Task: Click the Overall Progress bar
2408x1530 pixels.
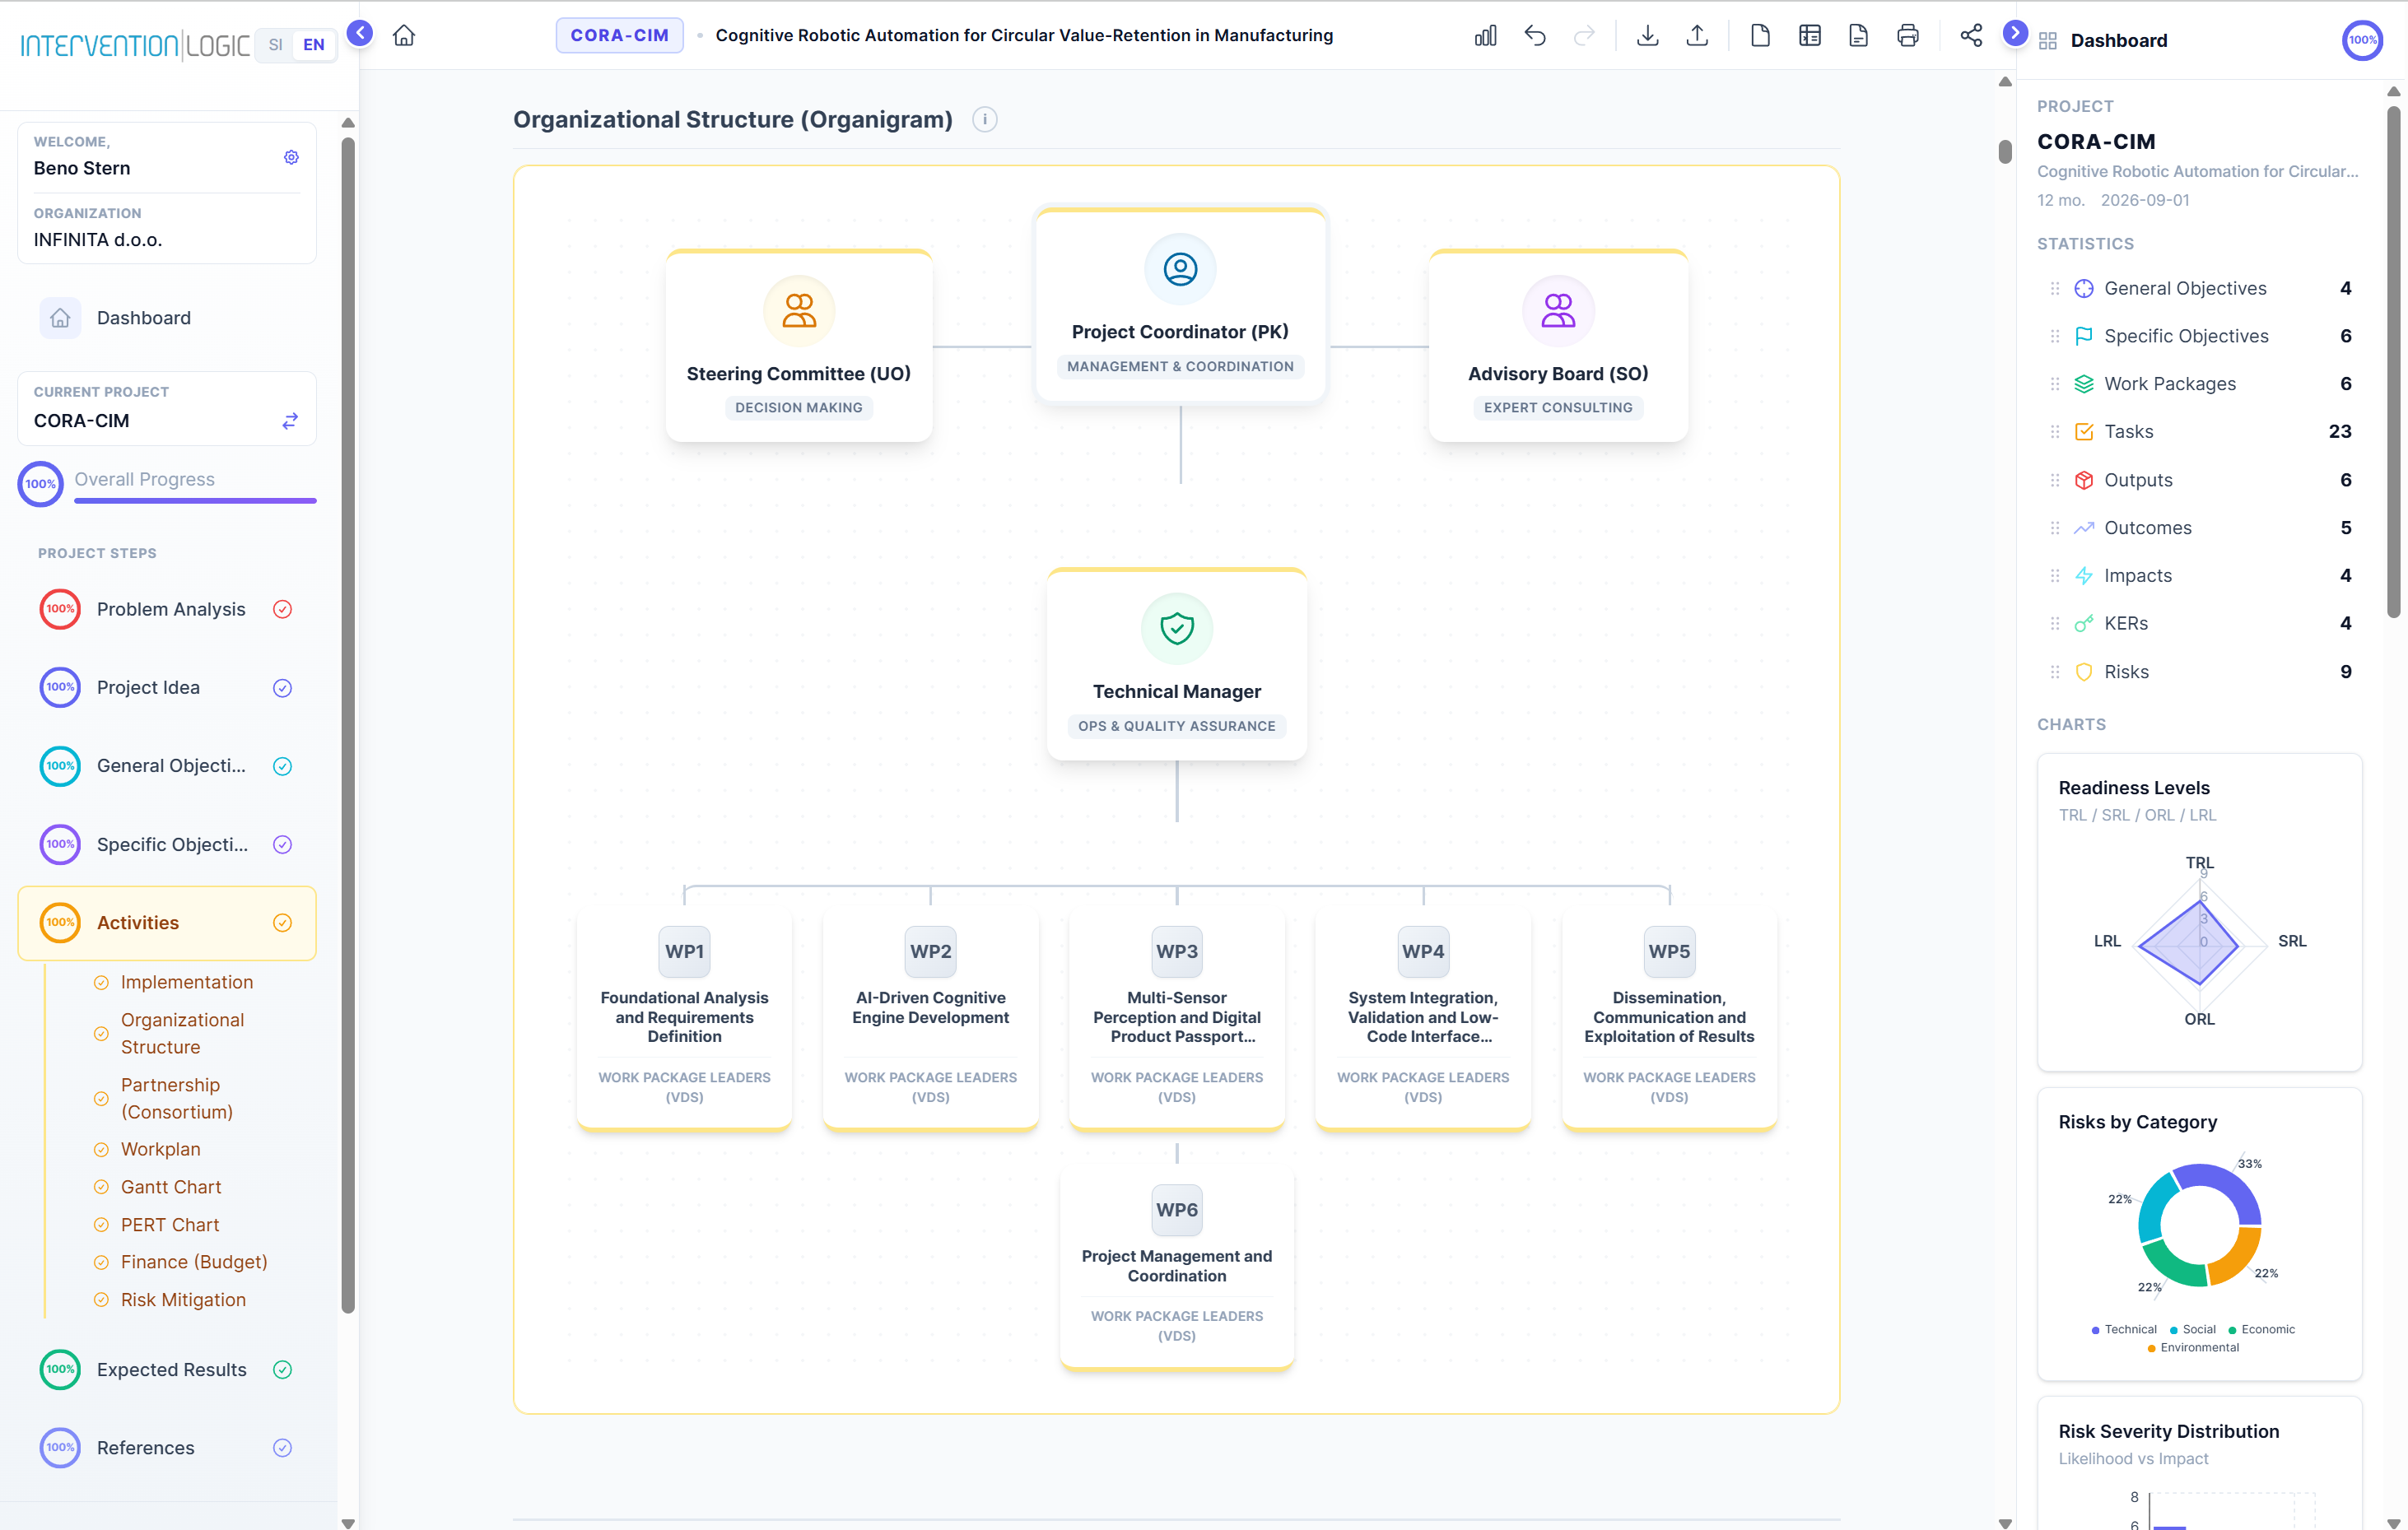Action: tap(195, 500)
